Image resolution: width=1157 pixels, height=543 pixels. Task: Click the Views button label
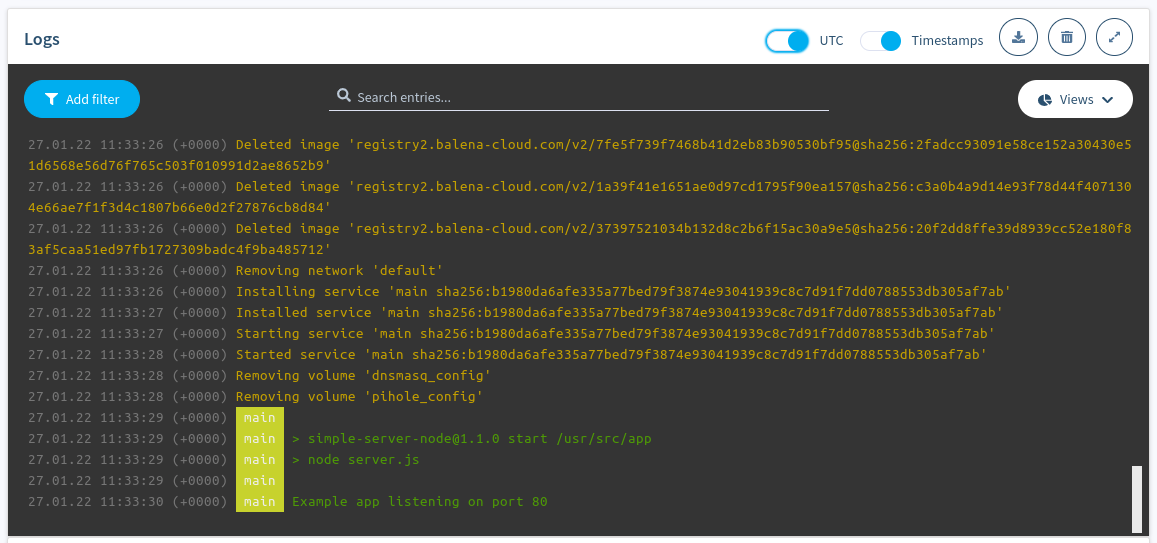[1076, 100]
